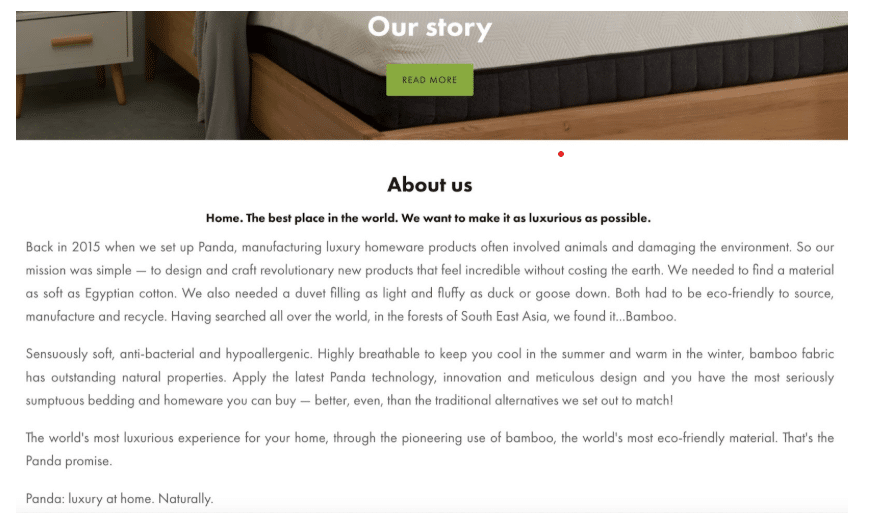The height and width of the screenshot is (526, 886).
Task: Click the small red dot below banner
Action: click(561, 154)
